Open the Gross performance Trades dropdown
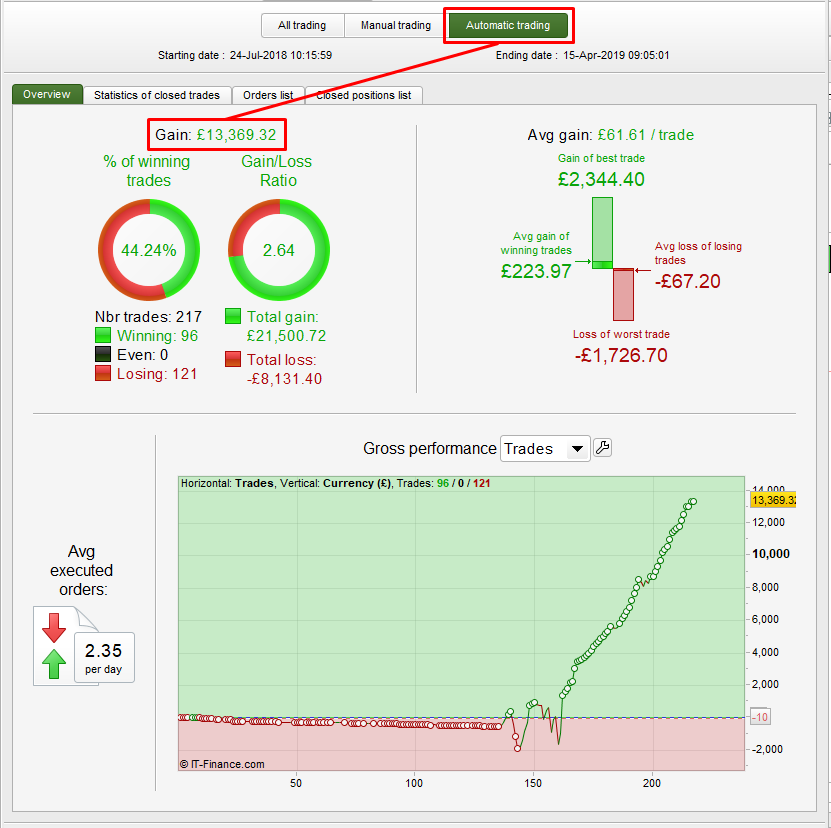The height and width of the screenshot is (828, 831). pos(545,449)
